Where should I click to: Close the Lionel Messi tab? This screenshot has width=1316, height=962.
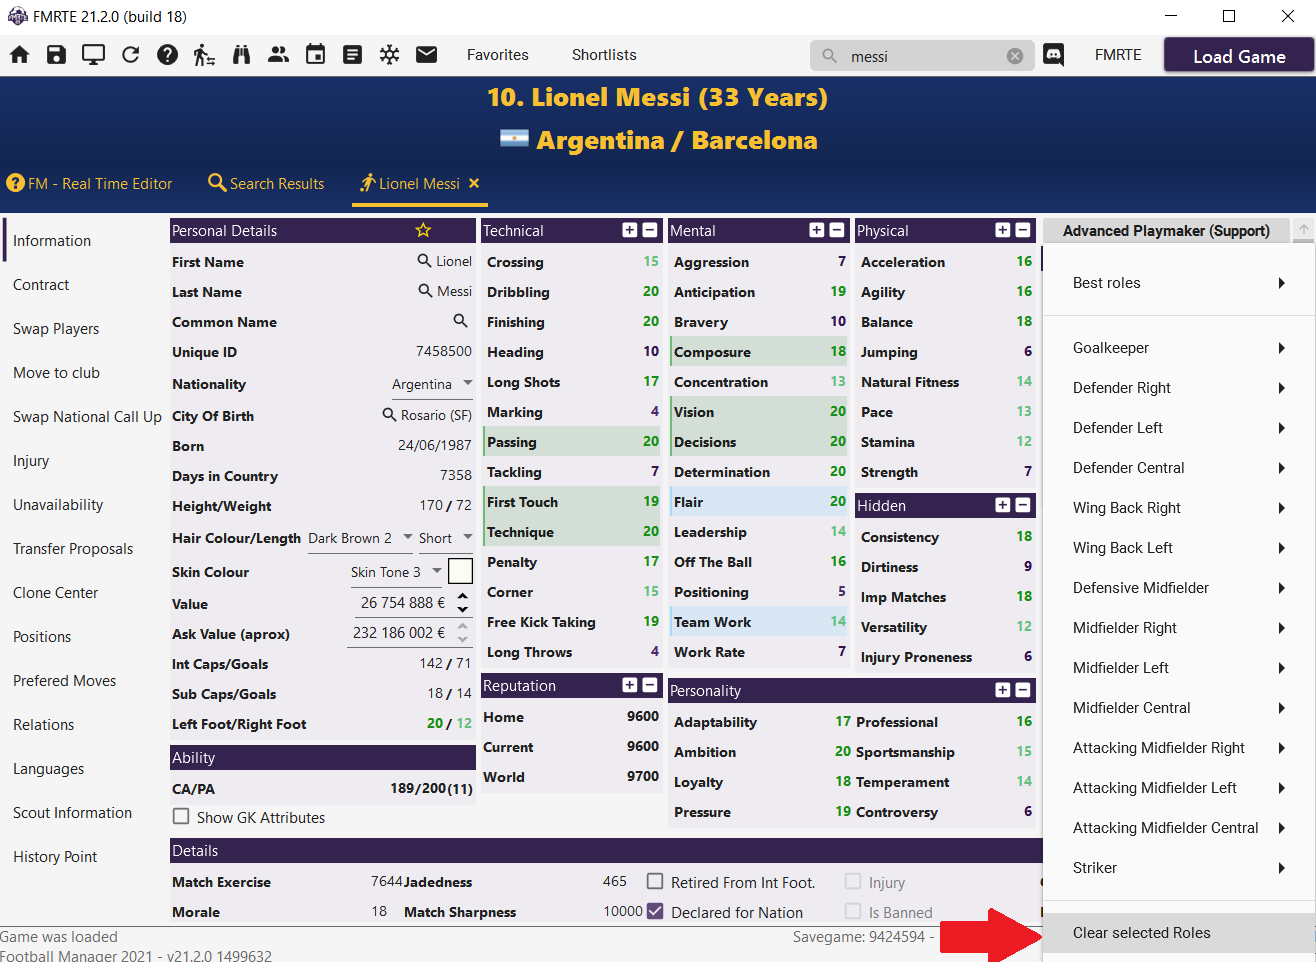(x=474, y=183)
